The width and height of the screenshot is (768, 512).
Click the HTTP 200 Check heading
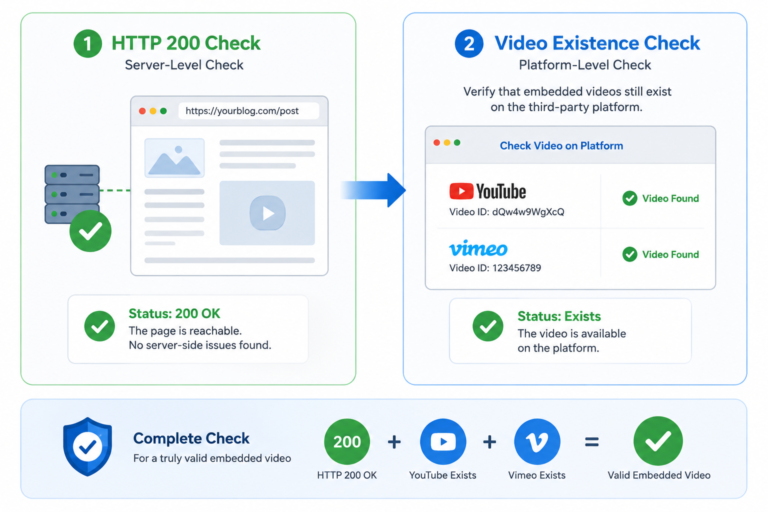[186, 43]
